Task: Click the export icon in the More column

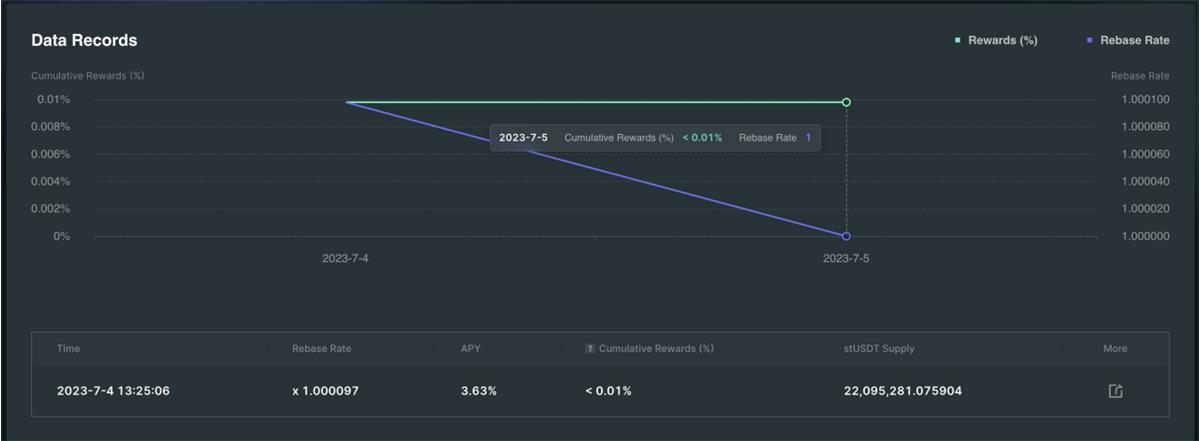Action: [1116, 391]
